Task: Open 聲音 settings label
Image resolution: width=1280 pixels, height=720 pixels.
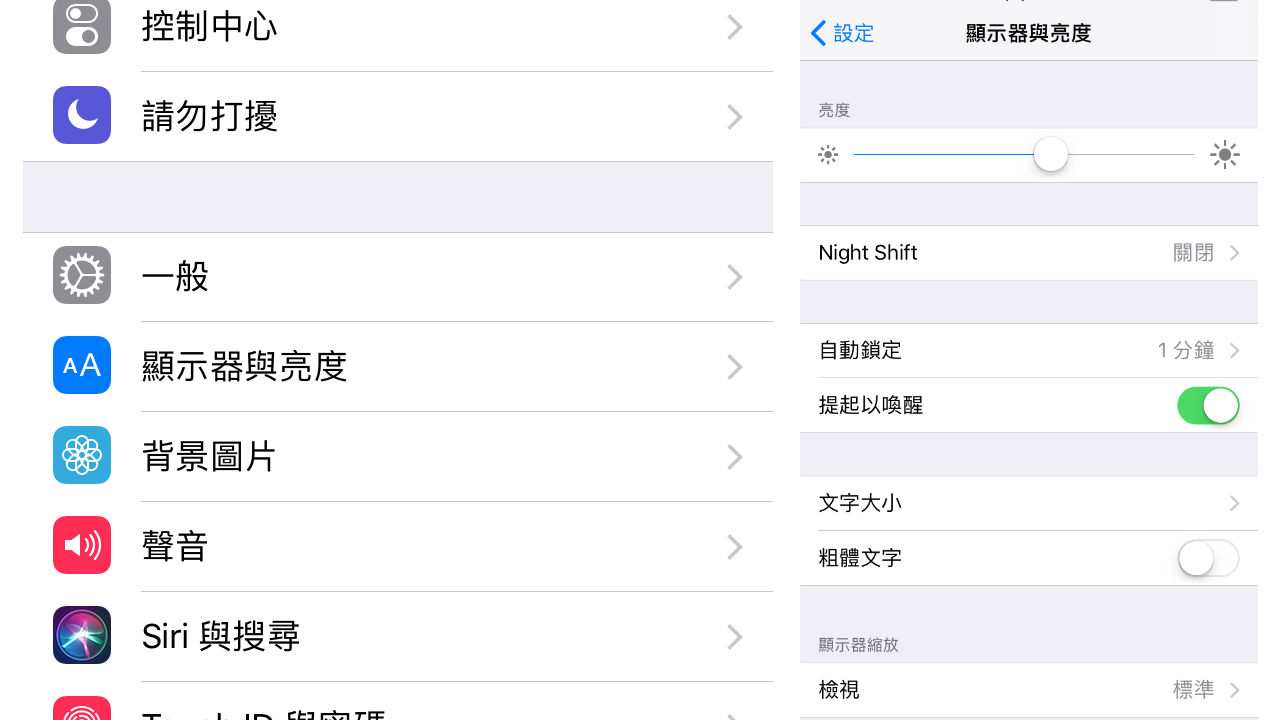Action: click(175, 546)
